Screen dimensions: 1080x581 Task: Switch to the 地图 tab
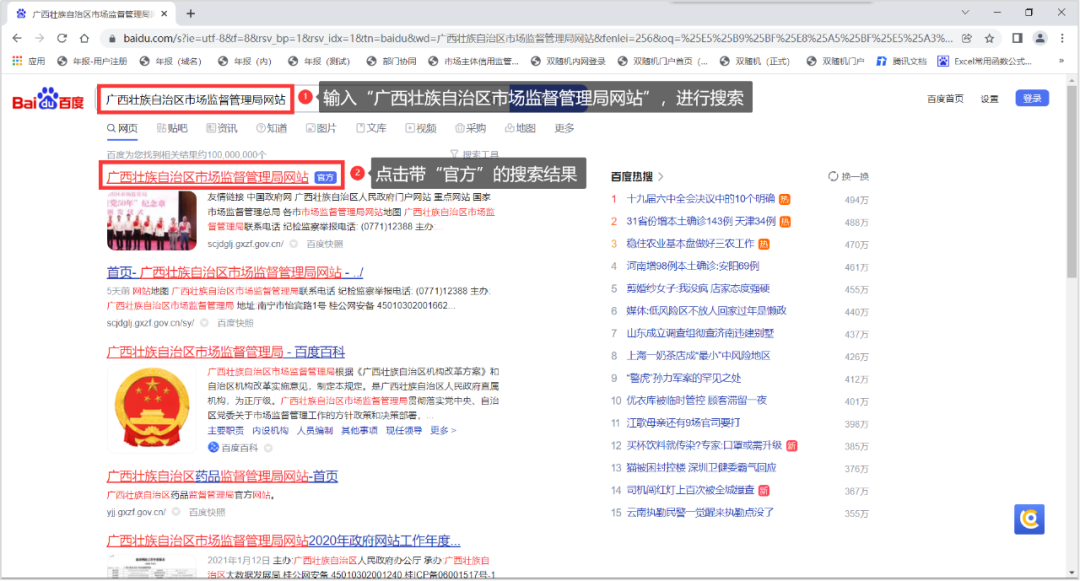pos(520,128)
